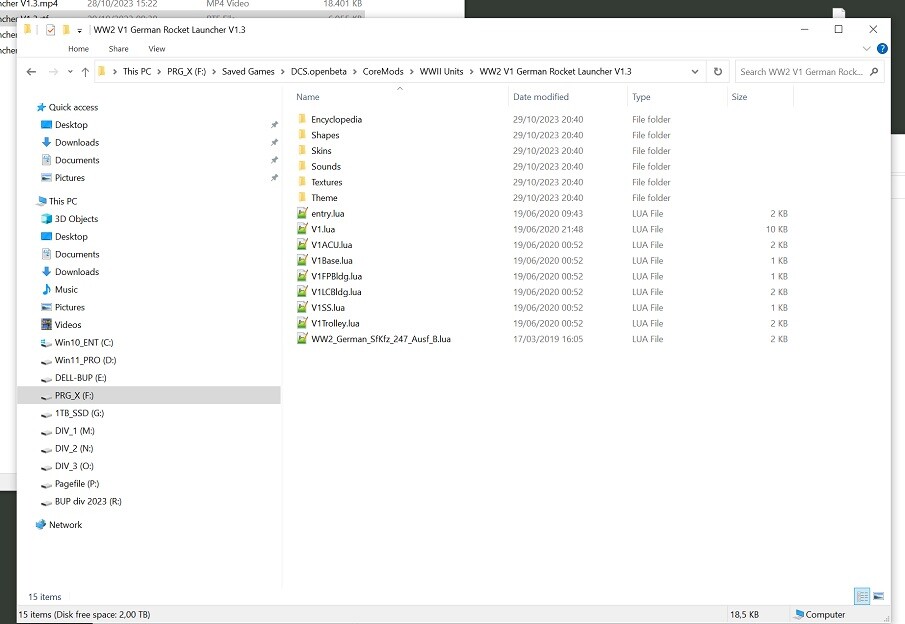905x624 pixels.
Task: Open the View ribbon tab
Action: 157,49
